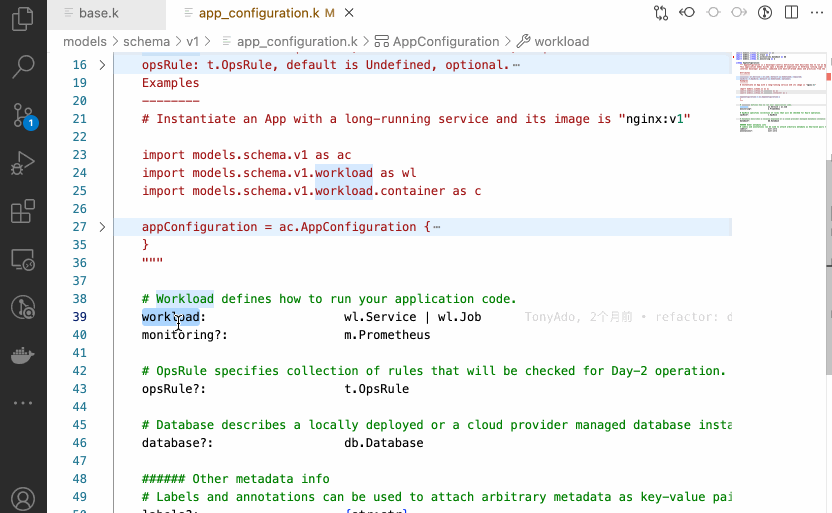The width and height of the screenshot is (832, 513).
Task: Click t.OpsRule type on line 43
Action: click(377, 389)
